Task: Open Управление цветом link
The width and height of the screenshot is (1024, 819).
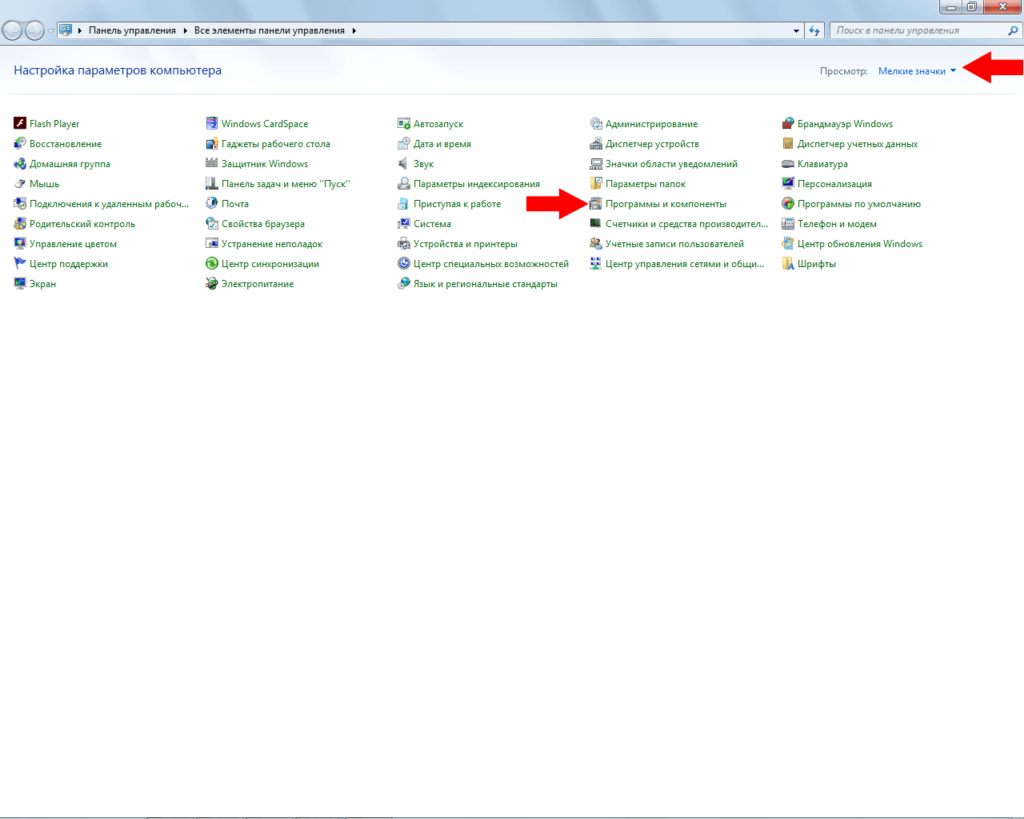Action: click(x=73, y=244)
